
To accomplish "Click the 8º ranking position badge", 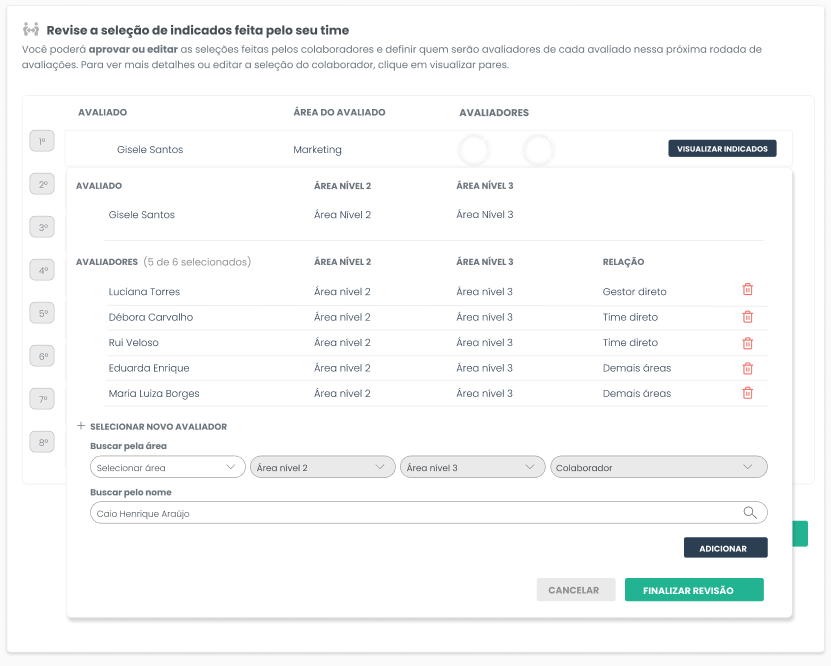I will click(42, 441).
